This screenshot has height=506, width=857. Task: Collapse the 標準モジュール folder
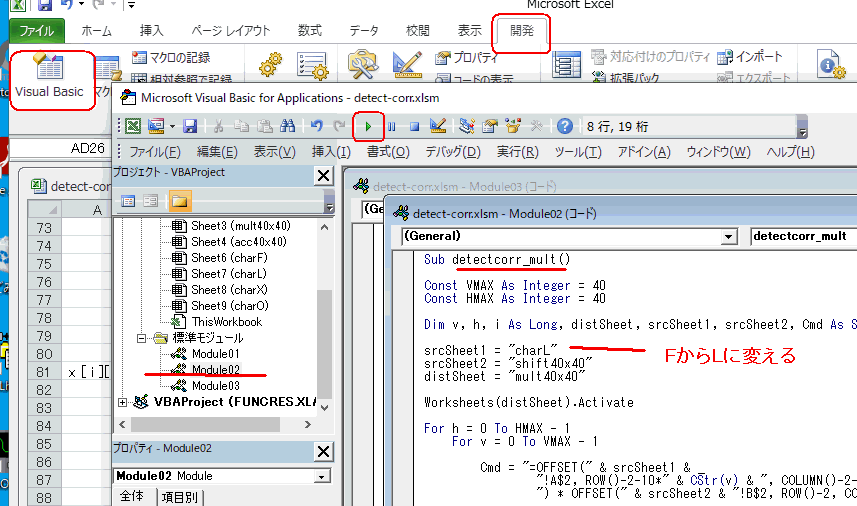coord(141,338)
